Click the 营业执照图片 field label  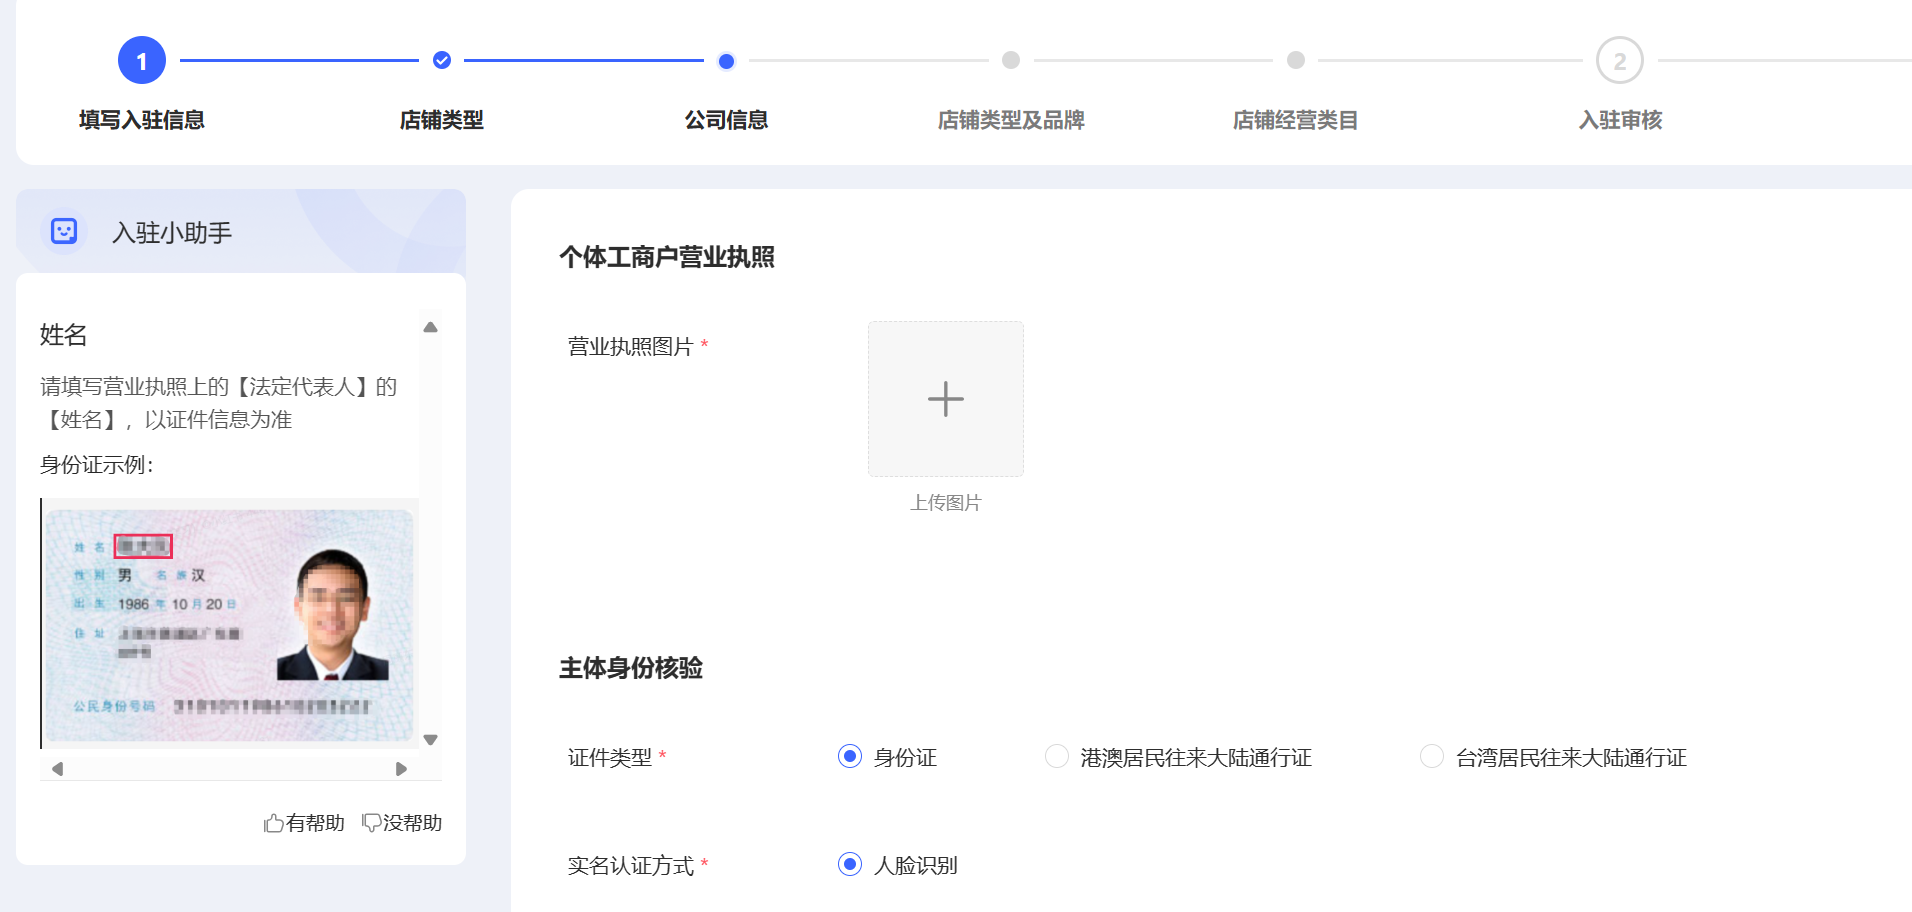tap(631, 347)
